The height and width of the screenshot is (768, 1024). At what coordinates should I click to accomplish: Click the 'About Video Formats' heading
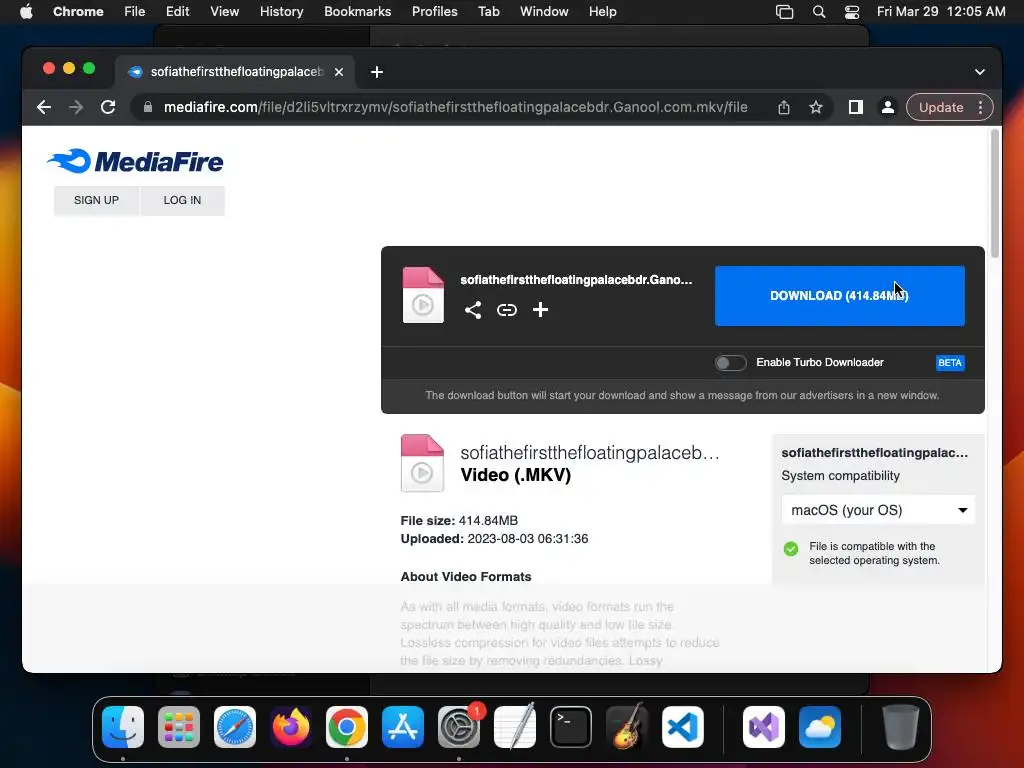[466, 577]
